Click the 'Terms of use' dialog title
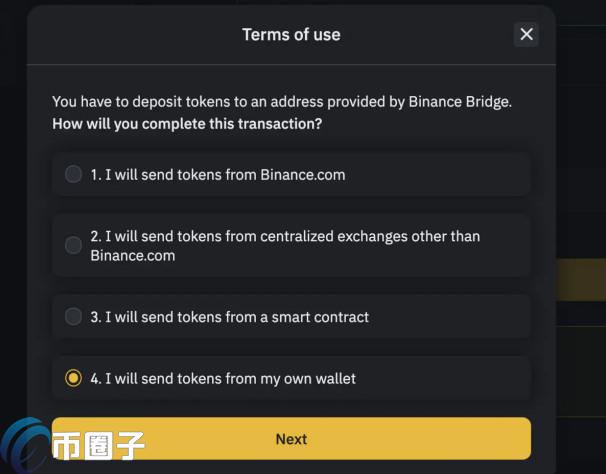606x474 pixels. click(291, 35)
